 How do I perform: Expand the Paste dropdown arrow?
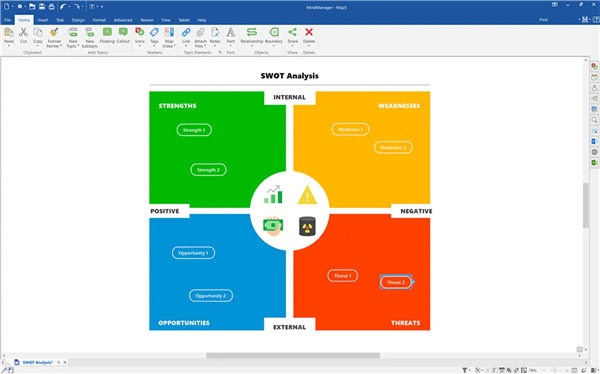[x=8, y=46]
